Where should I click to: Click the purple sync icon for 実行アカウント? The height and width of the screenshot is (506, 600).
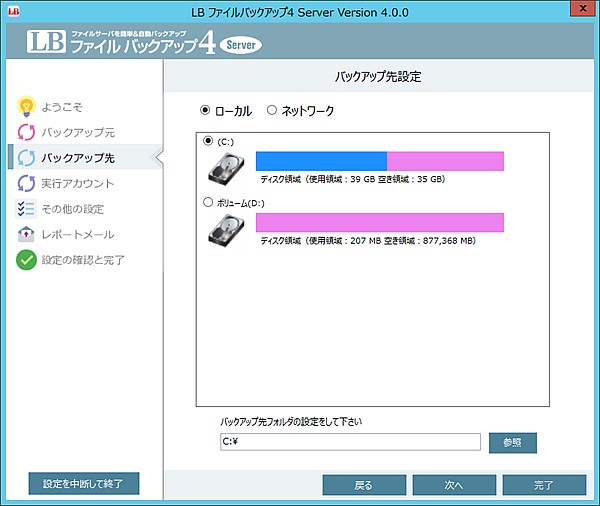[26, 183]
